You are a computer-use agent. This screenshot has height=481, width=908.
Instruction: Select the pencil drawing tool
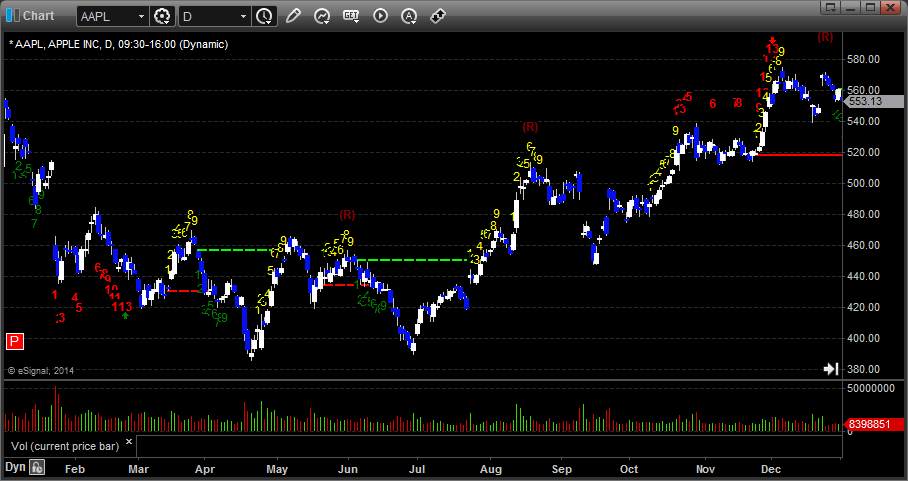click(x=293, y=16)
